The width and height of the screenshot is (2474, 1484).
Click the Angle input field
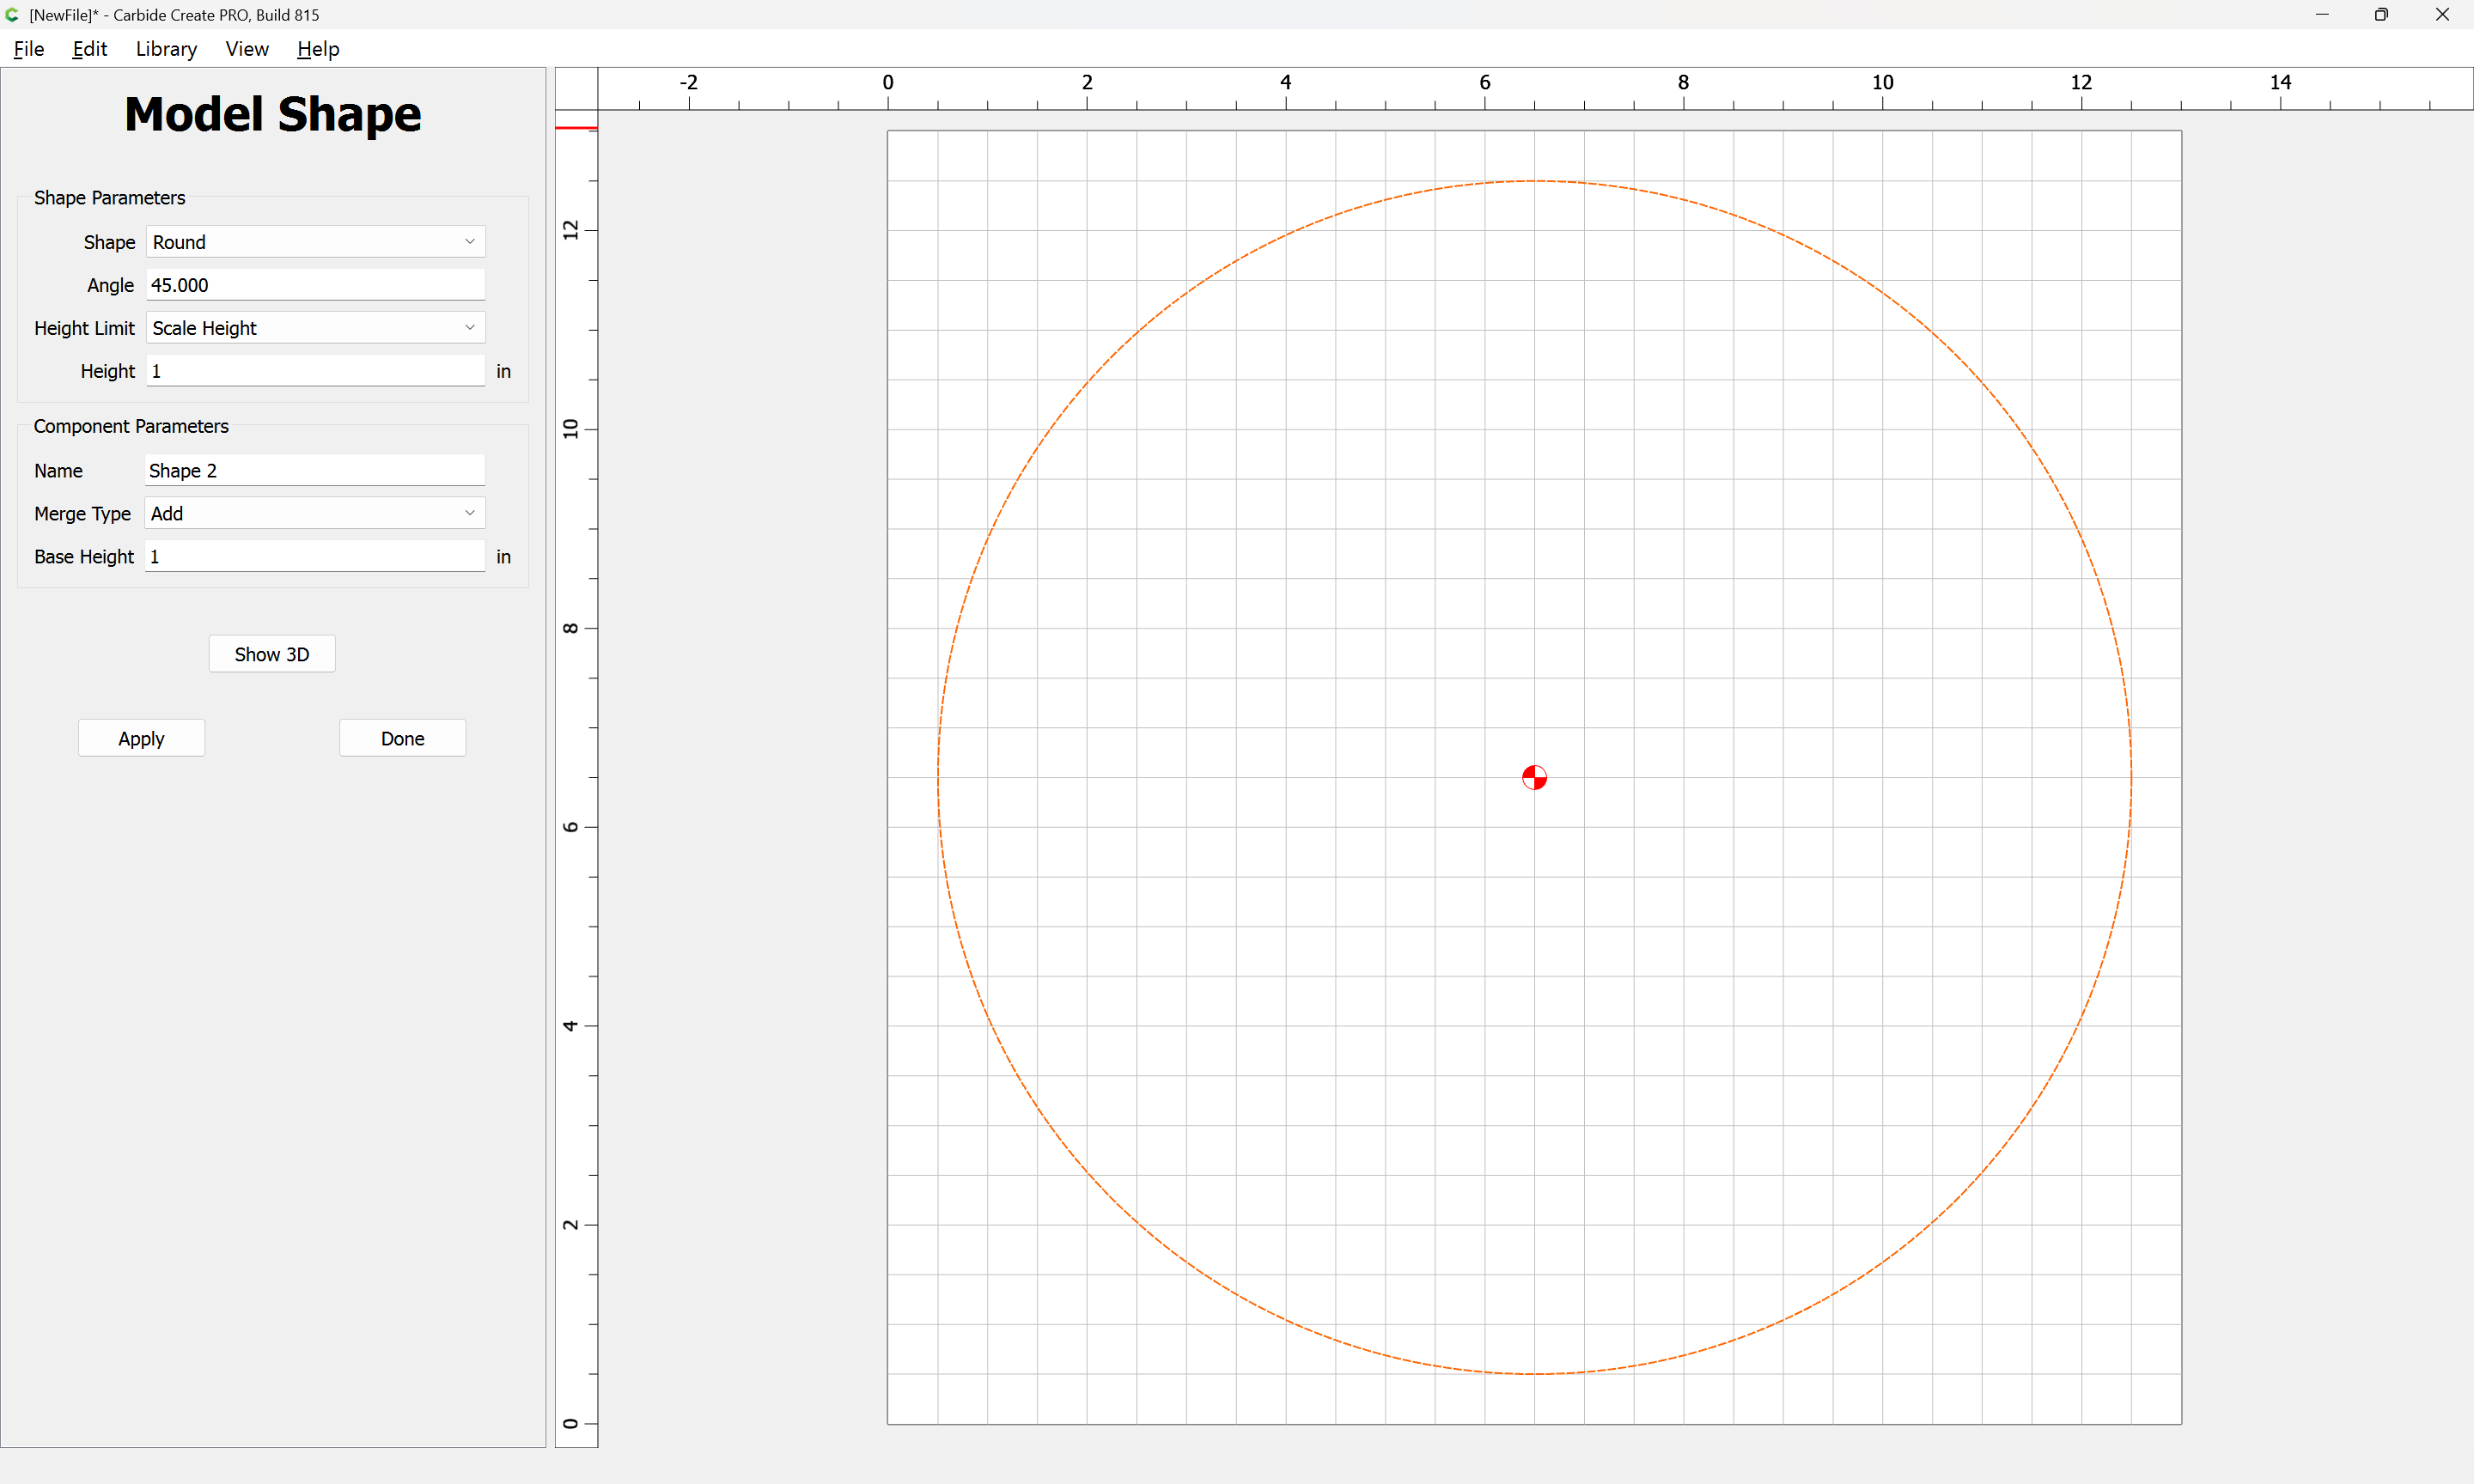pos(316,285)
